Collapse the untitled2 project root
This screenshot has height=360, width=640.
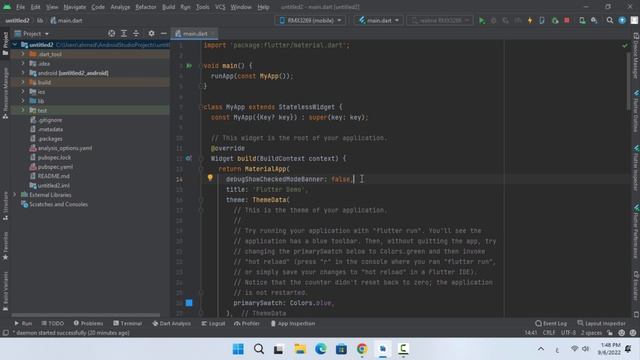tap(15, 44)
